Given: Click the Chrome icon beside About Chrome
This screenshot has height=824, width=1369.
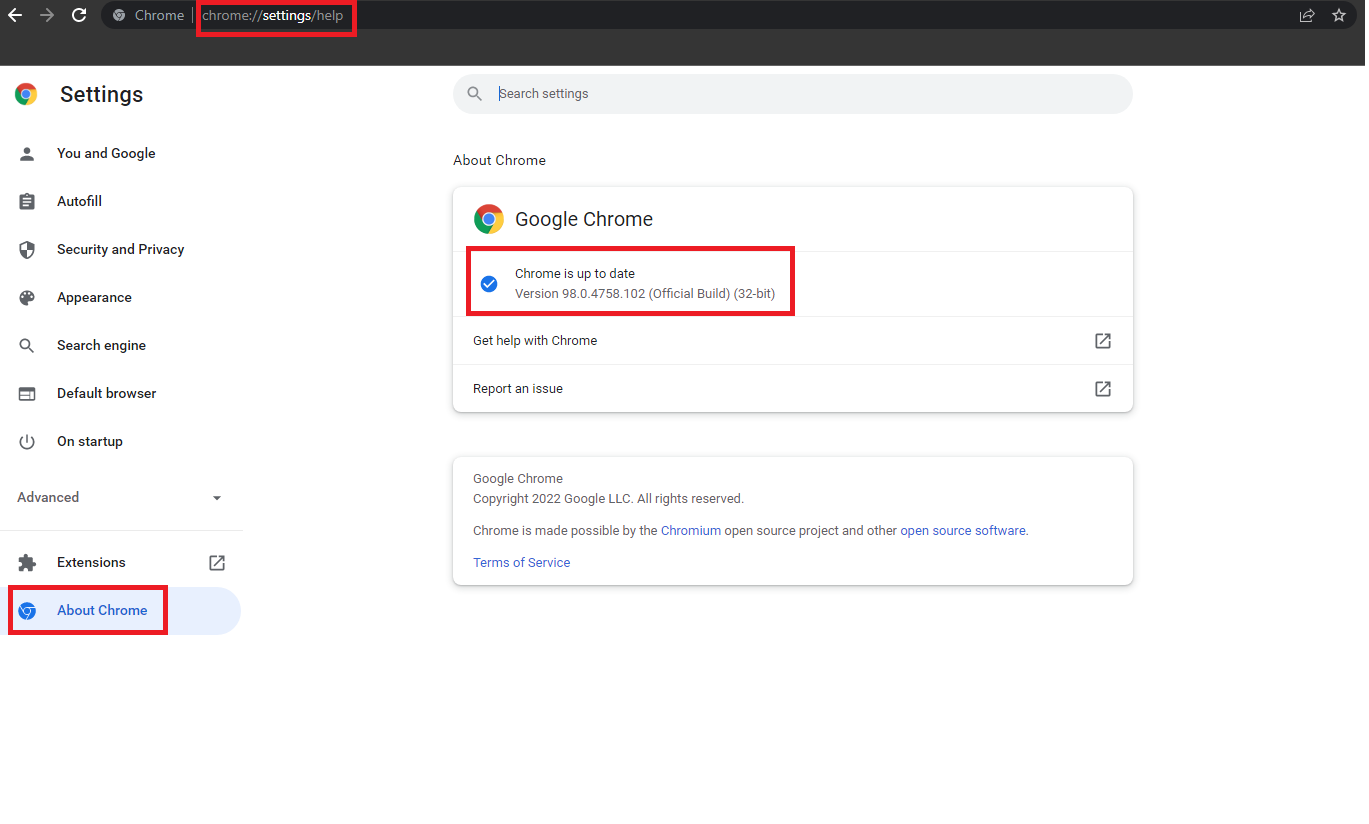Looking at the screenshot, I should coord(27,610).
